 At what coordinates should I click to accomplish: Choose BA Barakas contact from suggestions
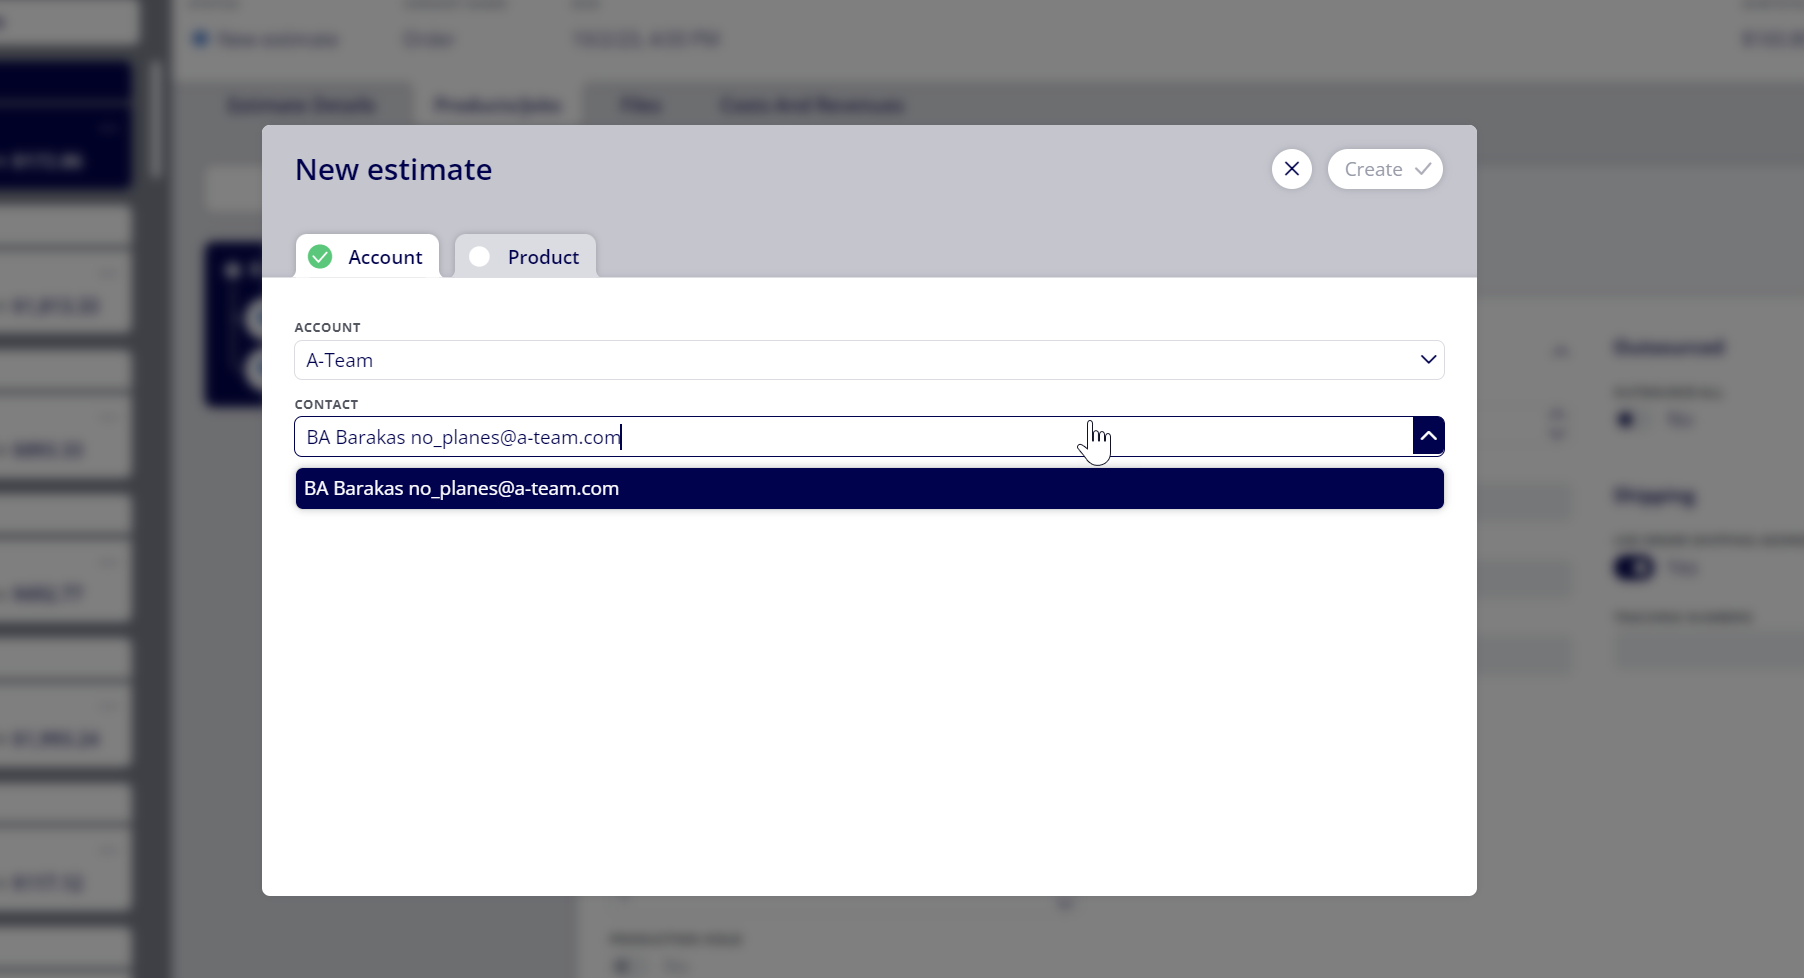pos(869,488)
